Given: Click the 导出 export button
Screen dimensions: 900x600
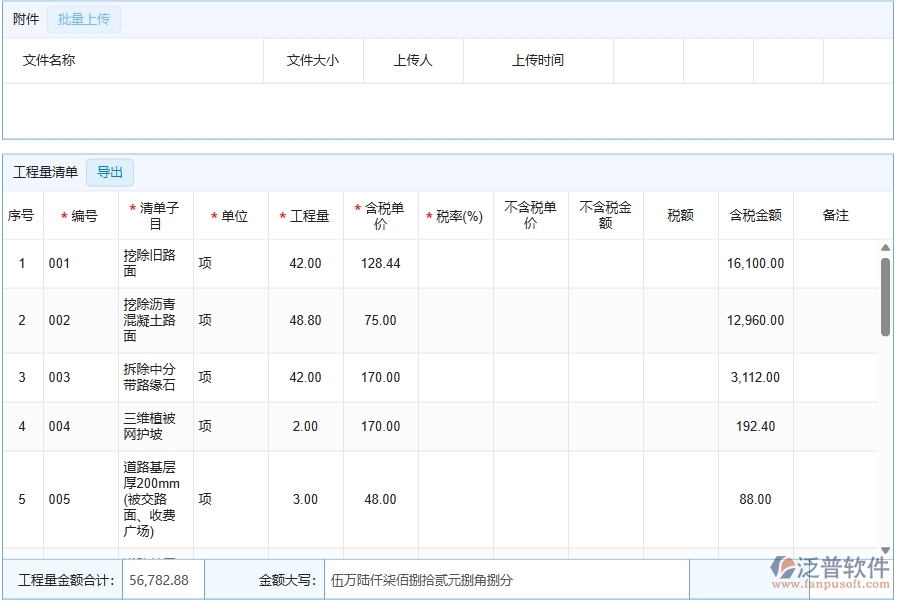Looking at the screenshot, I should coord(110,172).
